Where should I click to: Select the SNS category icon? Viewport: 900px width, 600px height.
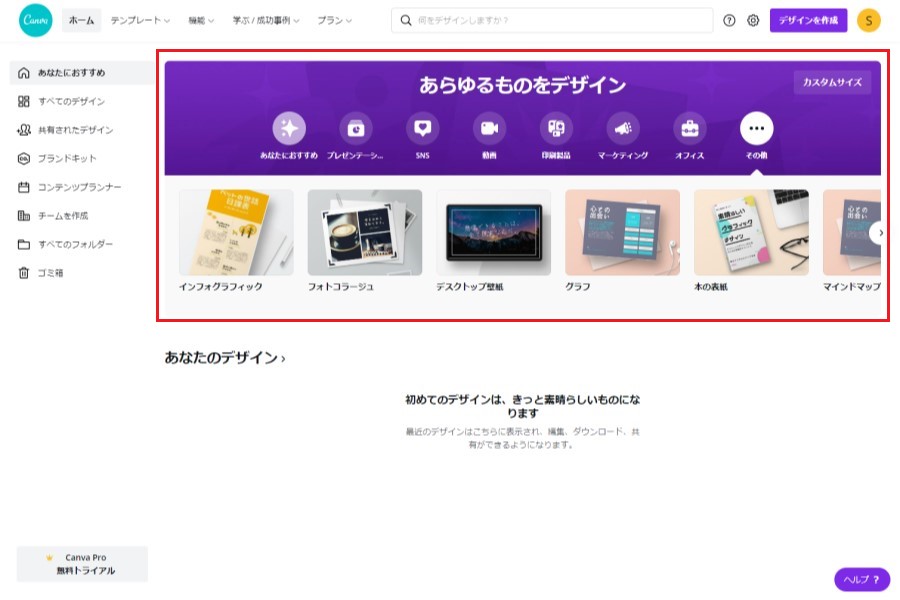[x=423, y=128]
